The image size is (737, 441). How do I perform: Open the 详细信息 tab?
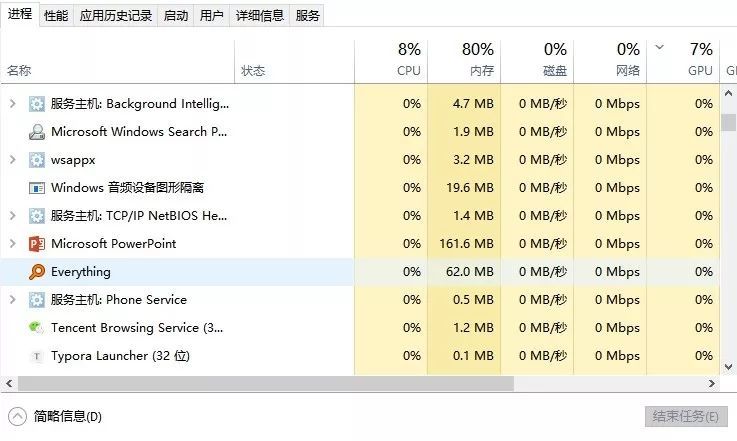pos(260,16)
